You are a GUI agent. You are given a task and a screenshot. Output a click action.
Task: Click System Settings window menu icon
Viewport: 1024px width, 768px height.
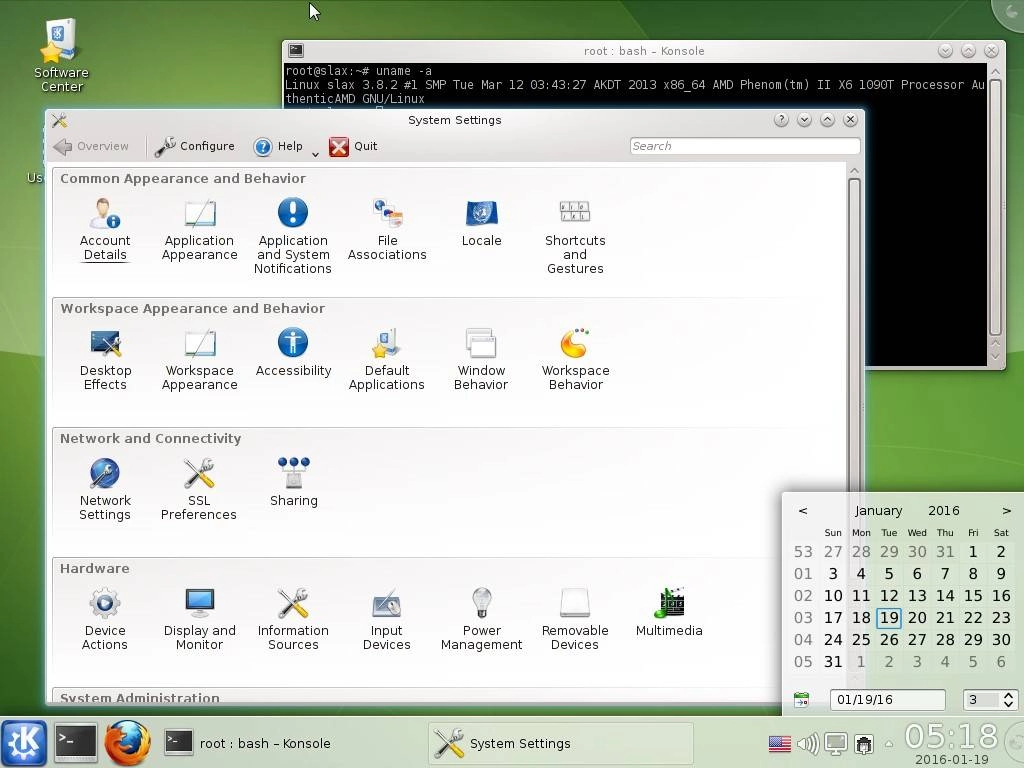tap(59, 120)
